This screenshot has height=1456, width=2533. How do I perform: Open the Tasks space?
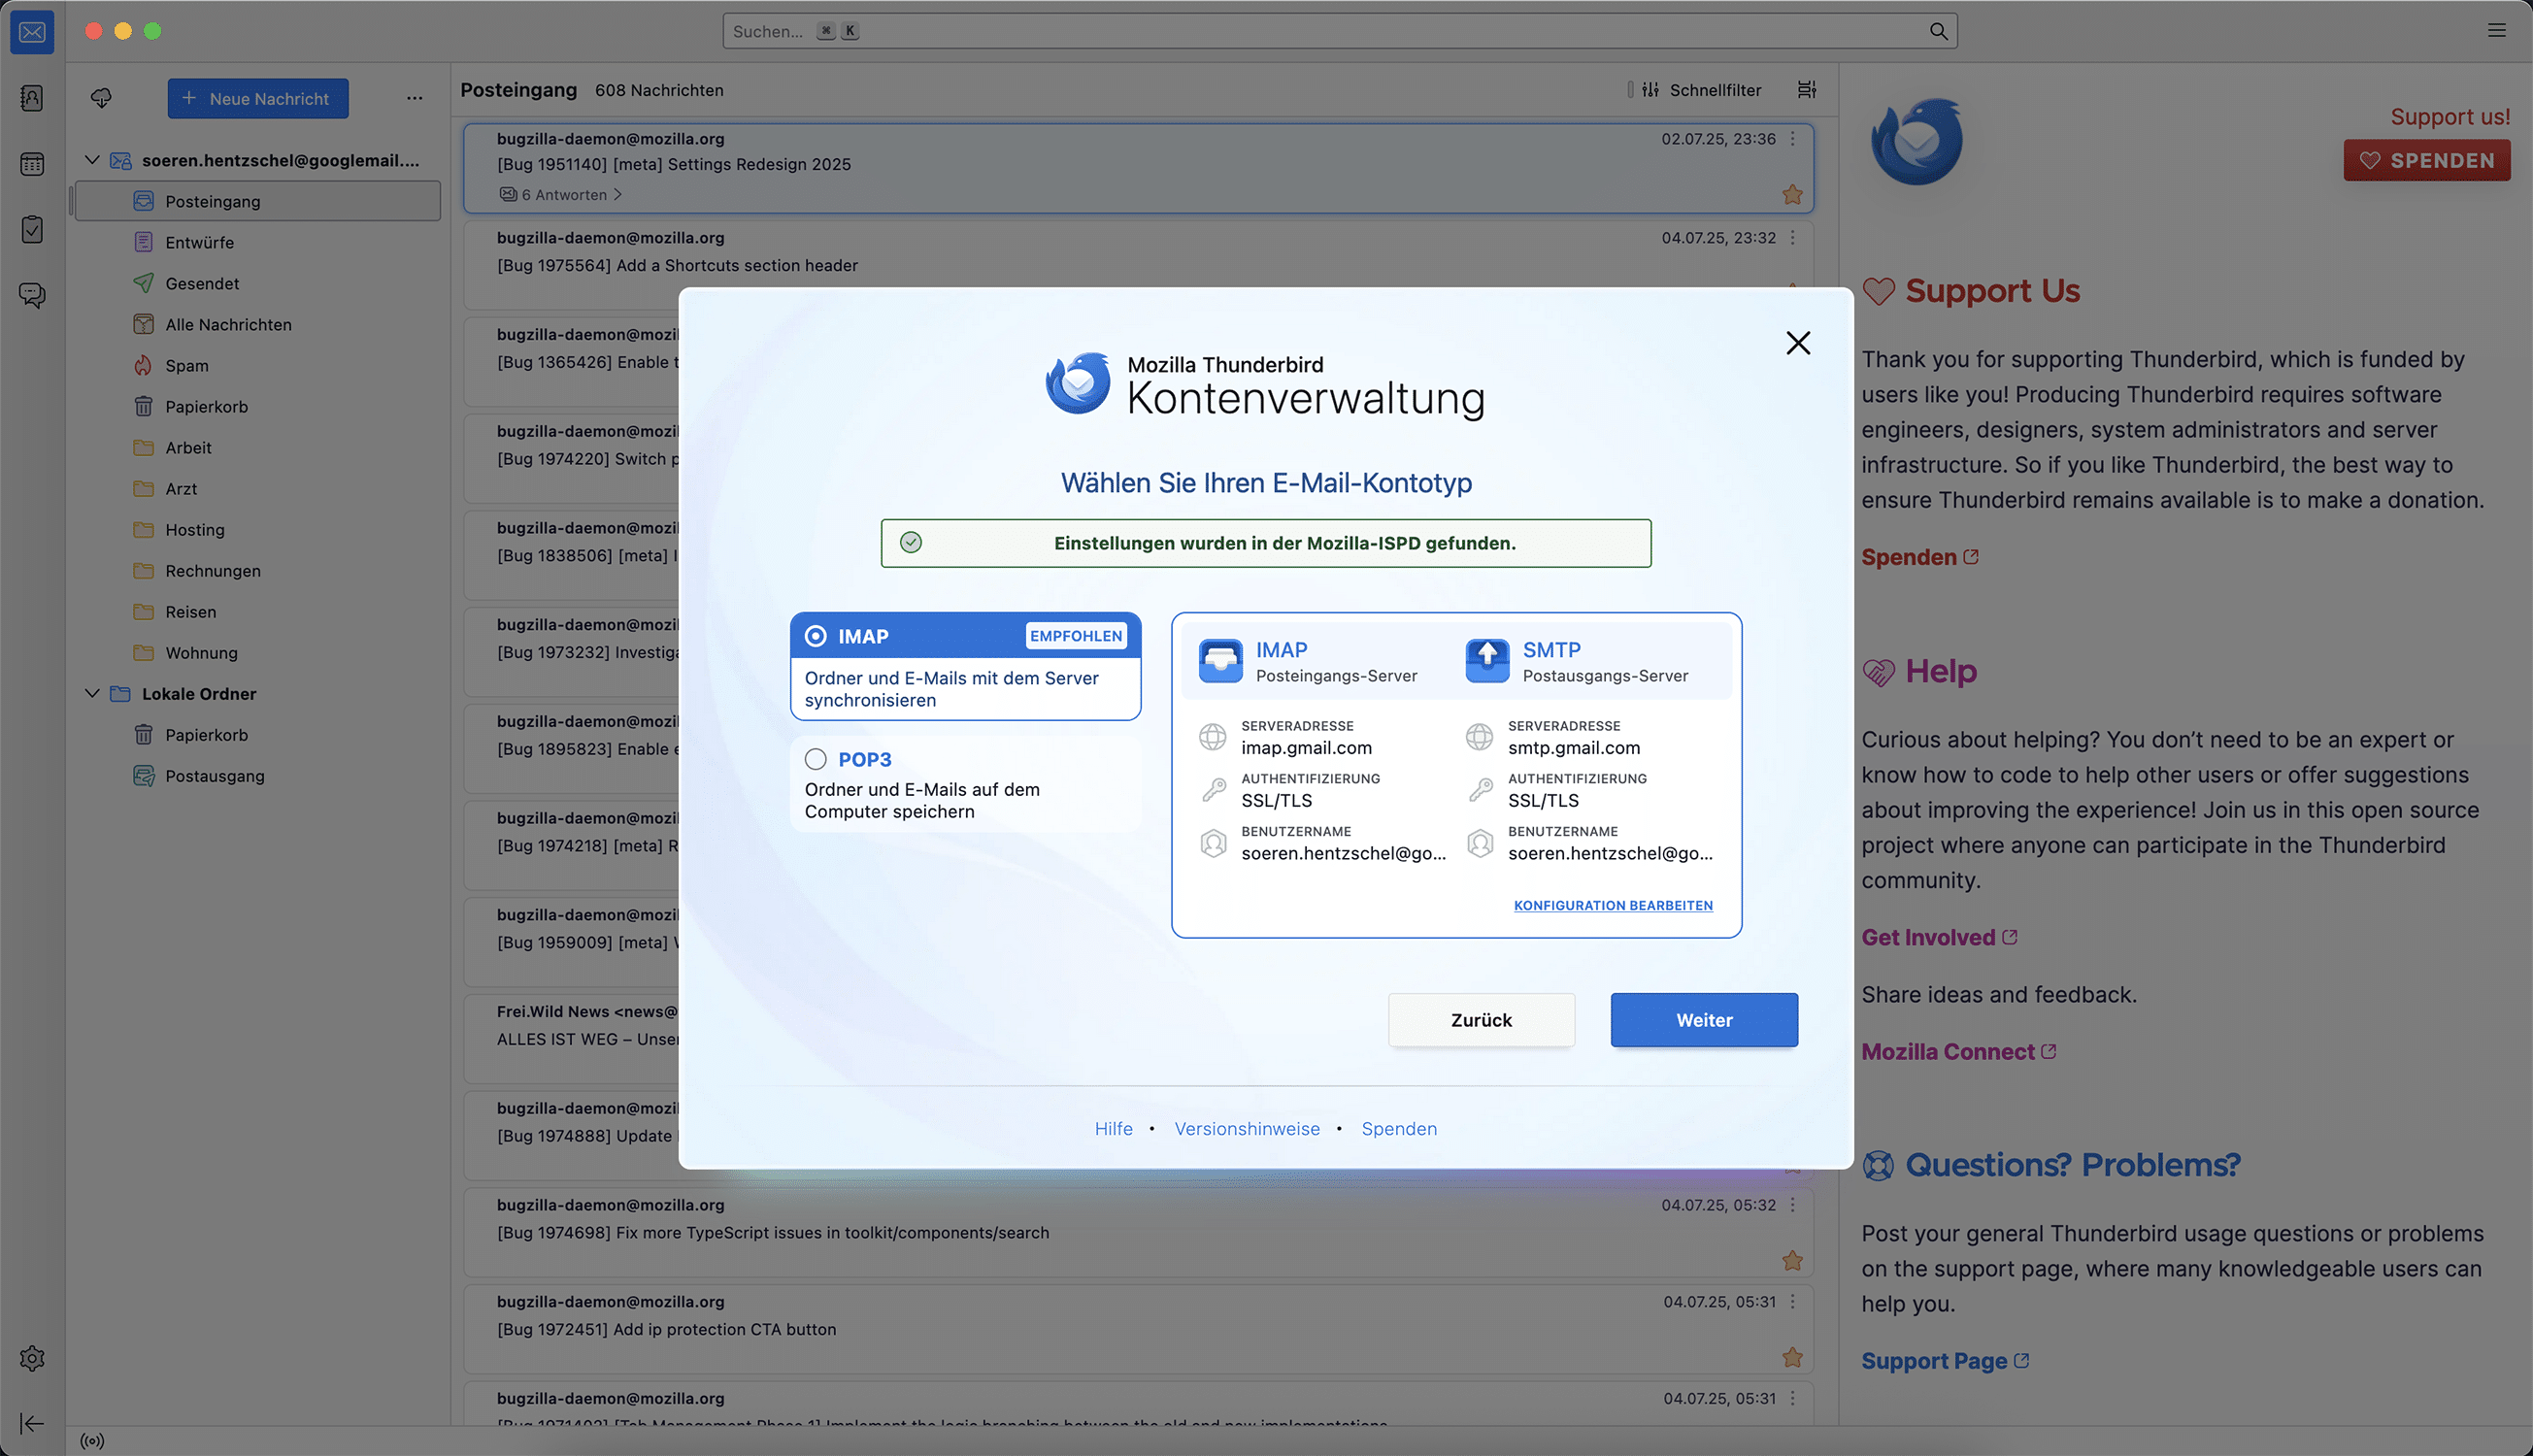pos(32,229)
